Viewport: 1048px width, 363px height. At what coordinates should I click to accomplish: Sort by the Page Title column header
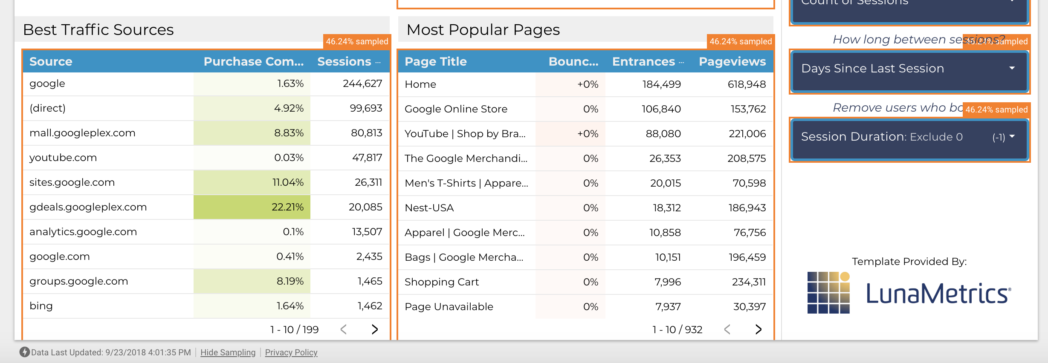(x=436, y=62)
